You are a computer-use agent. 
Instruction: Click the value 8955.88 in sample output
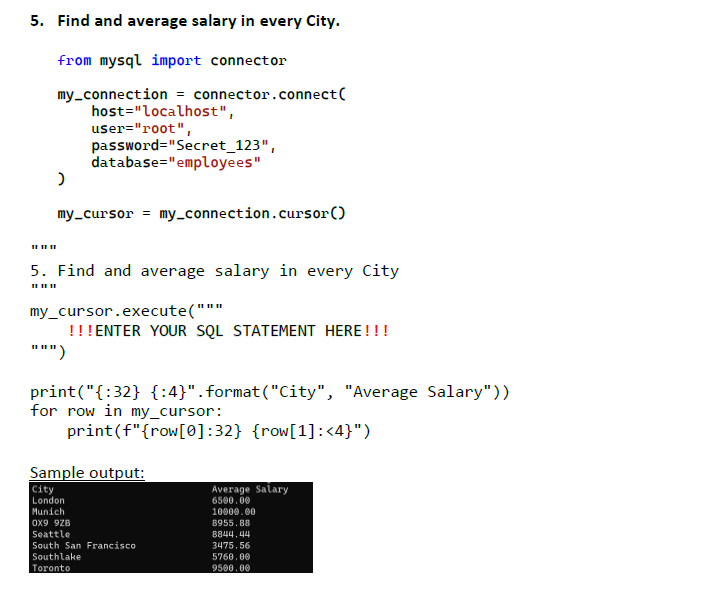[231, 523]
